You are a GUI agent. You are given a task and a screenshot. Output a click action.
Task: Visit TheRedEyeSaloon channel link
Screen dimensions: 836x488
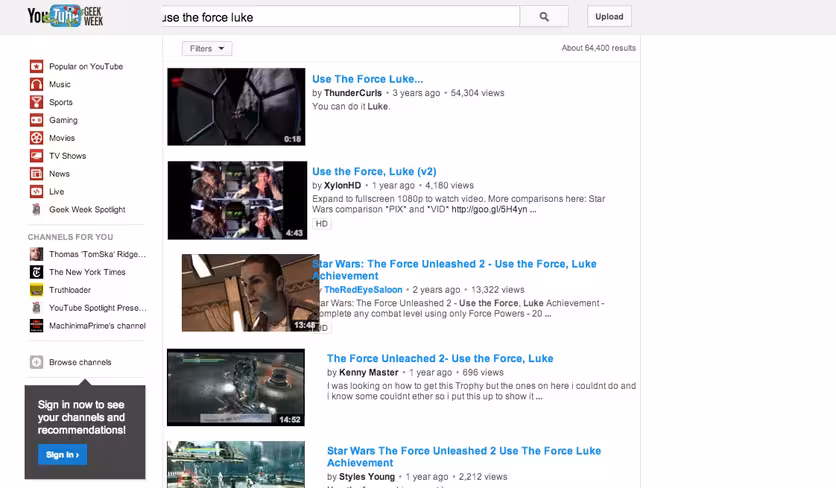363,290
